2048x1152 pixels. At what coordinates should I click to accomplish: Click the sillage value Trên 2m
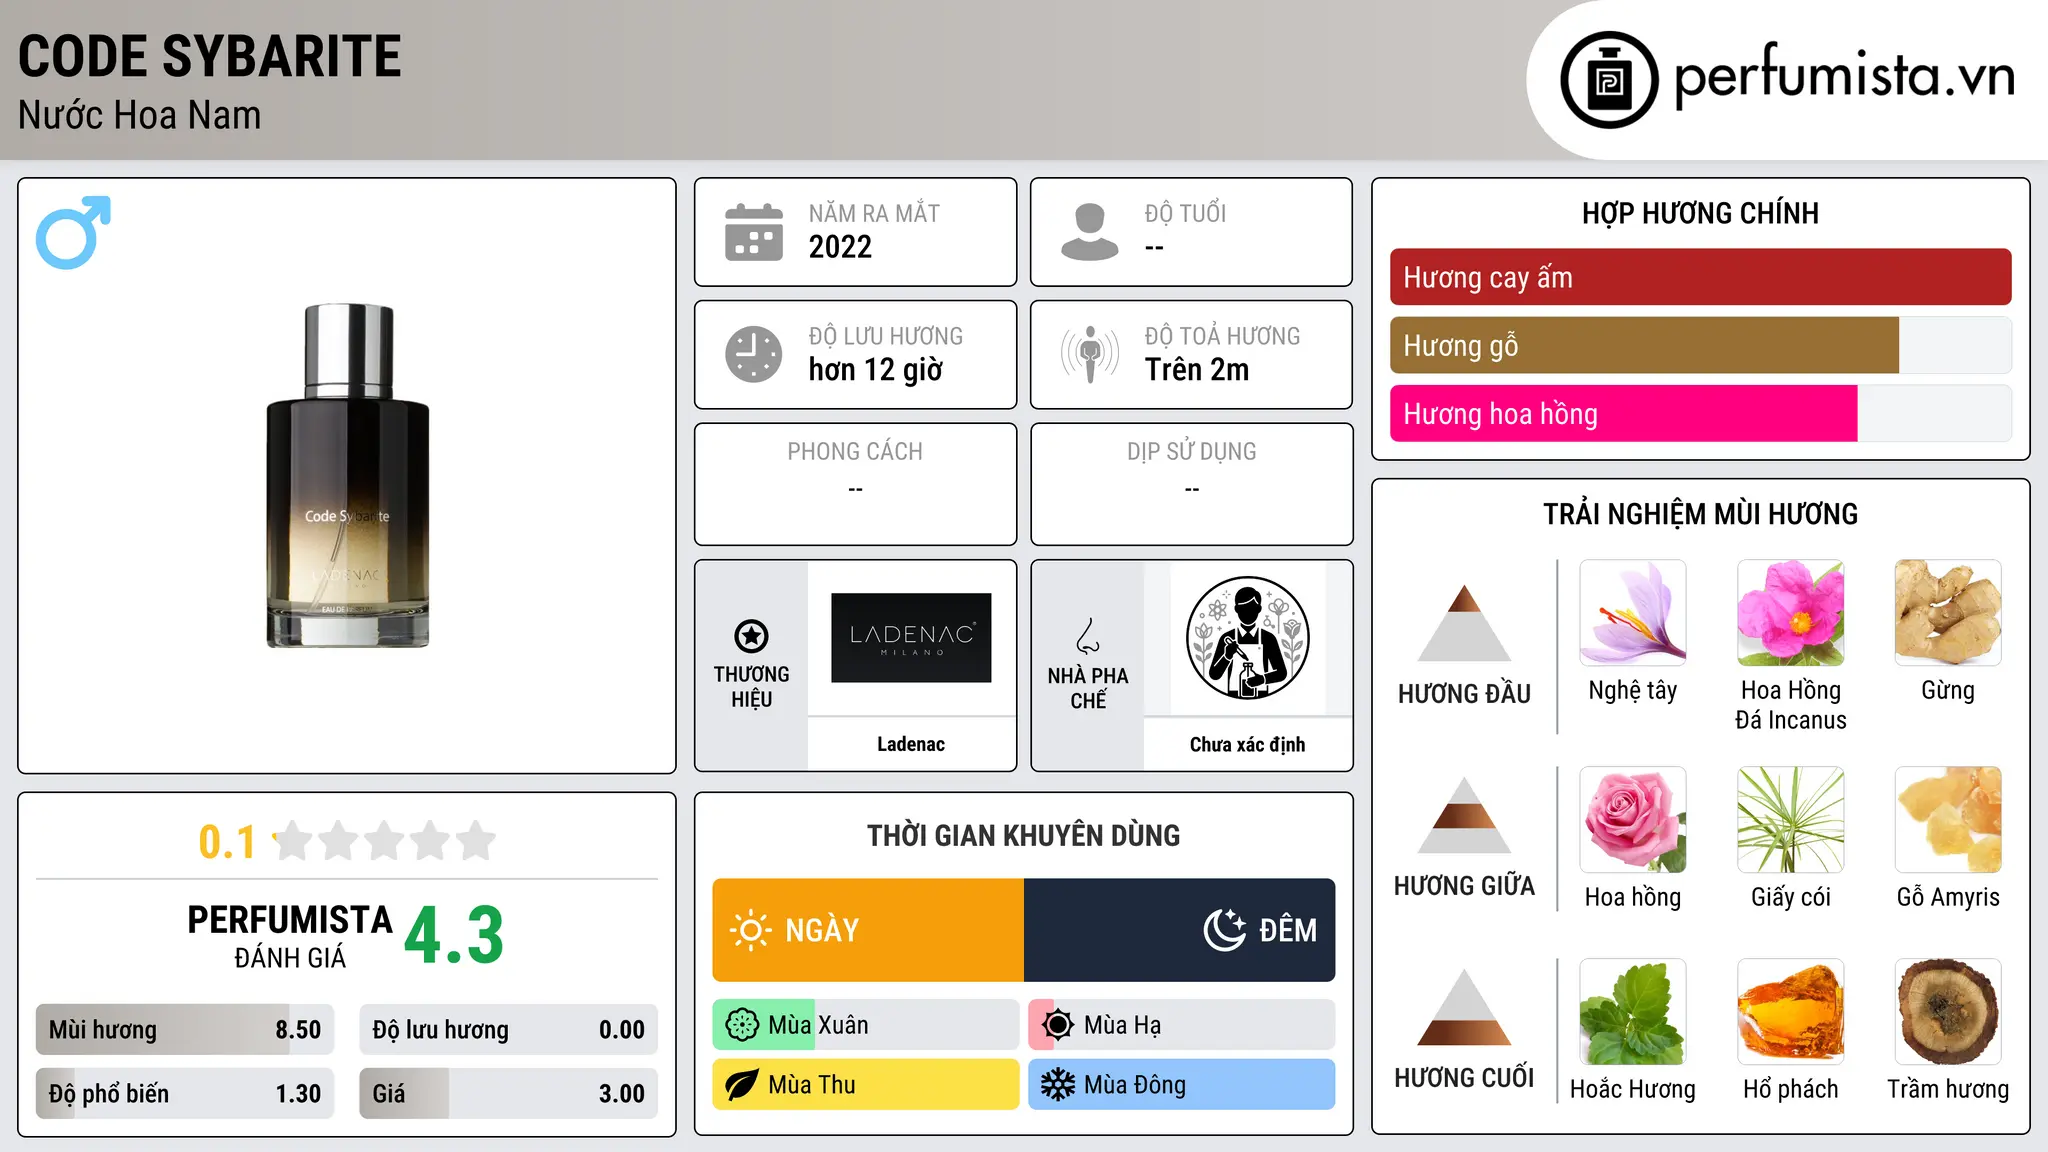pos(1197,370)
